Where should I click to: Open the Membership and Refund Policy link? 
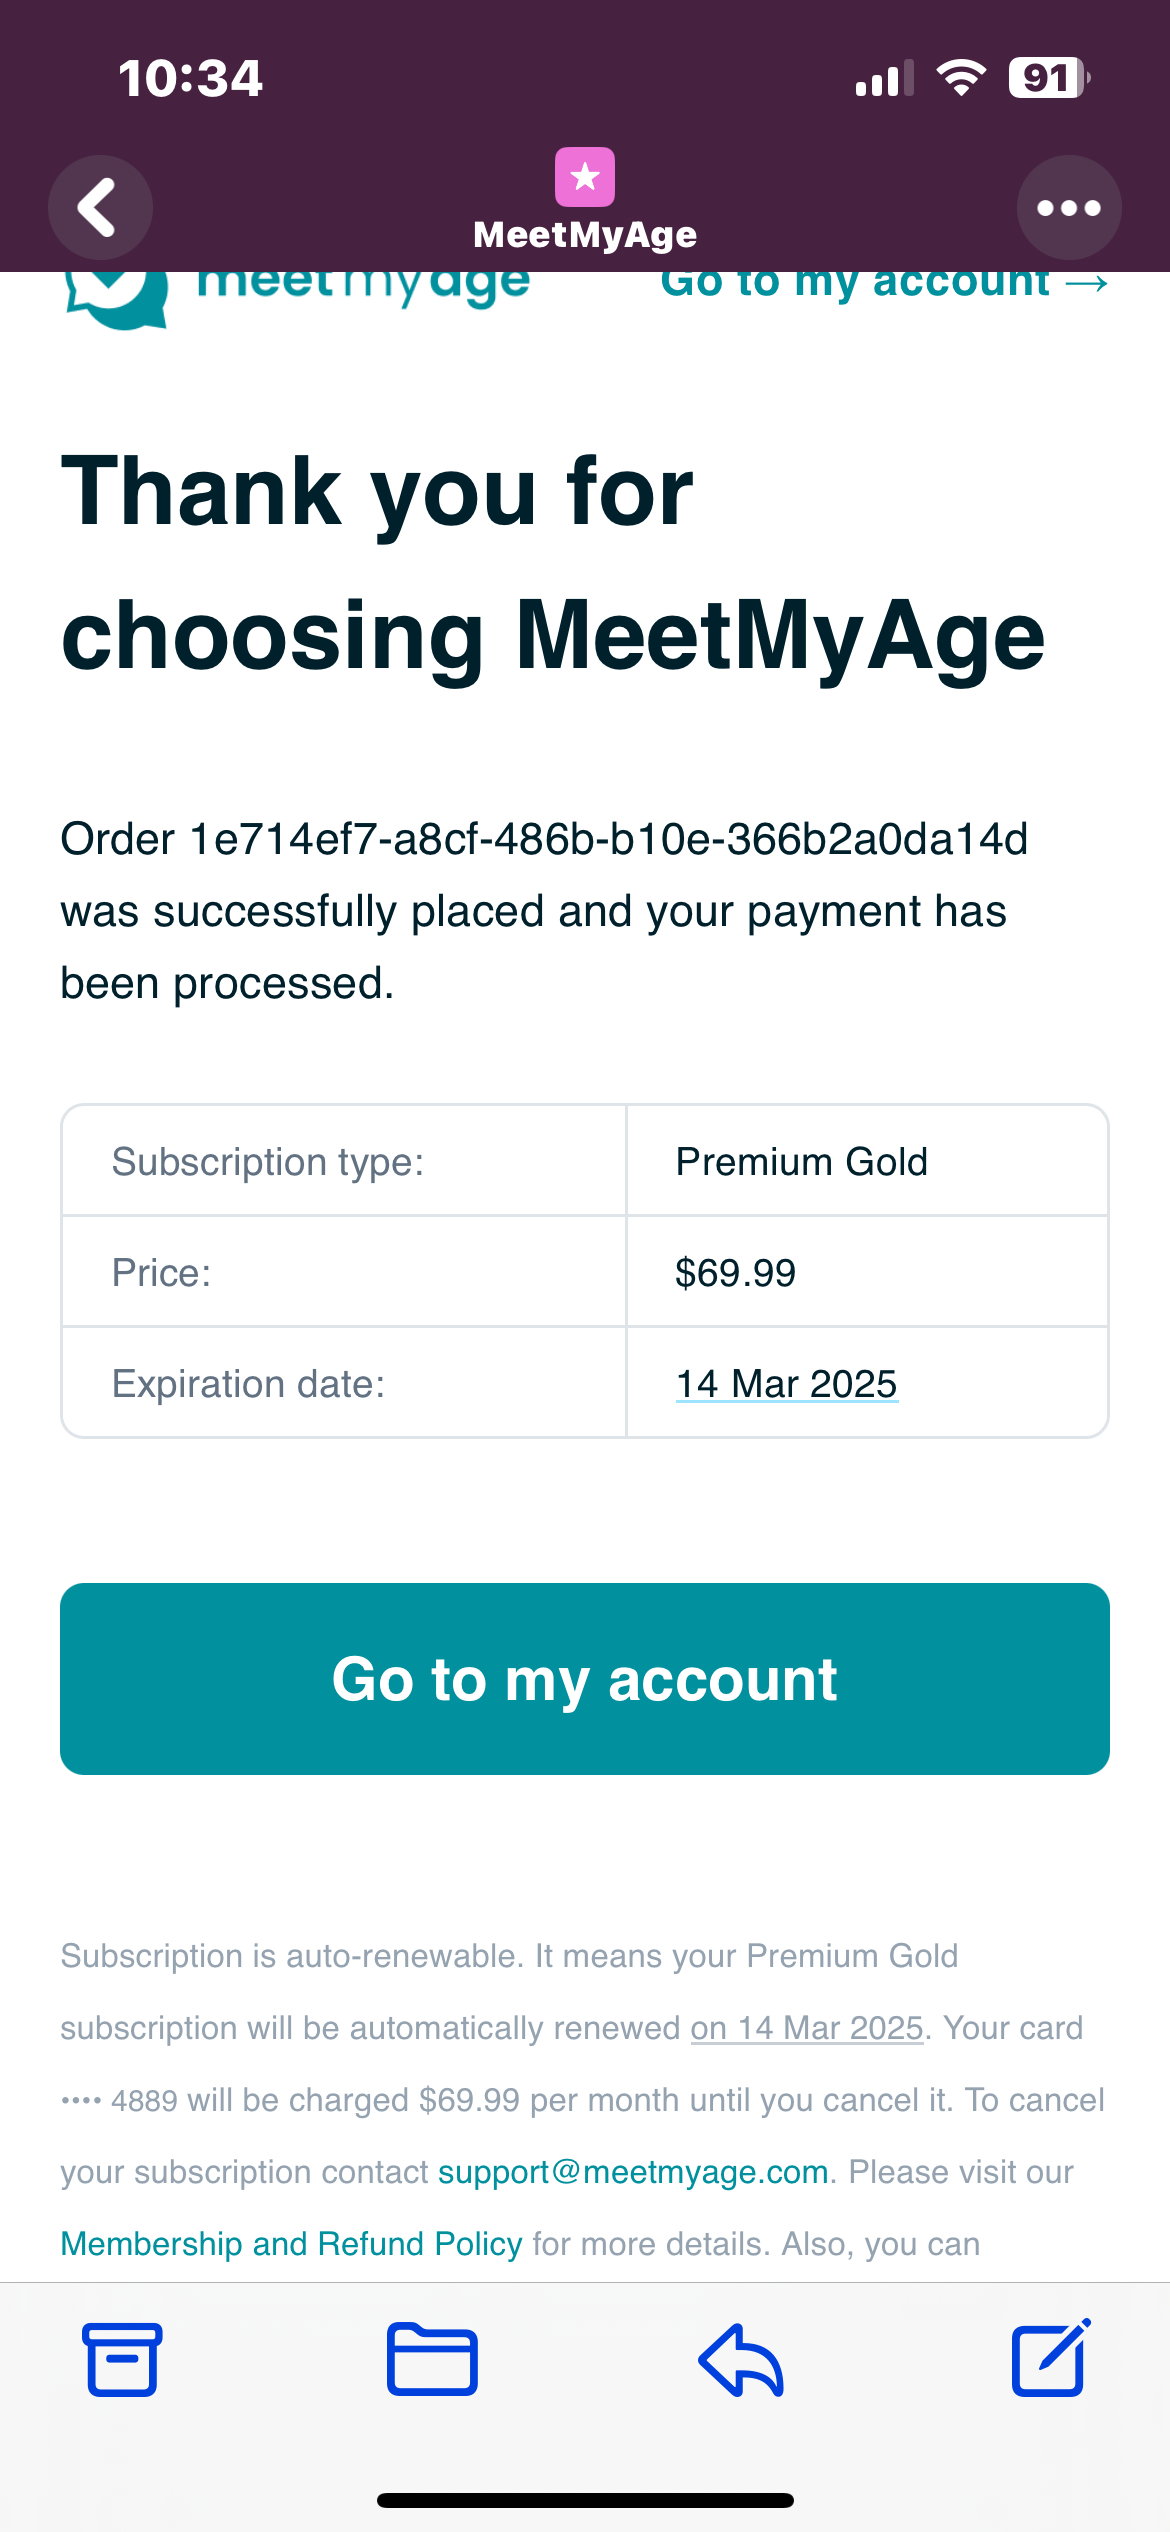(x=291, y=2244)
